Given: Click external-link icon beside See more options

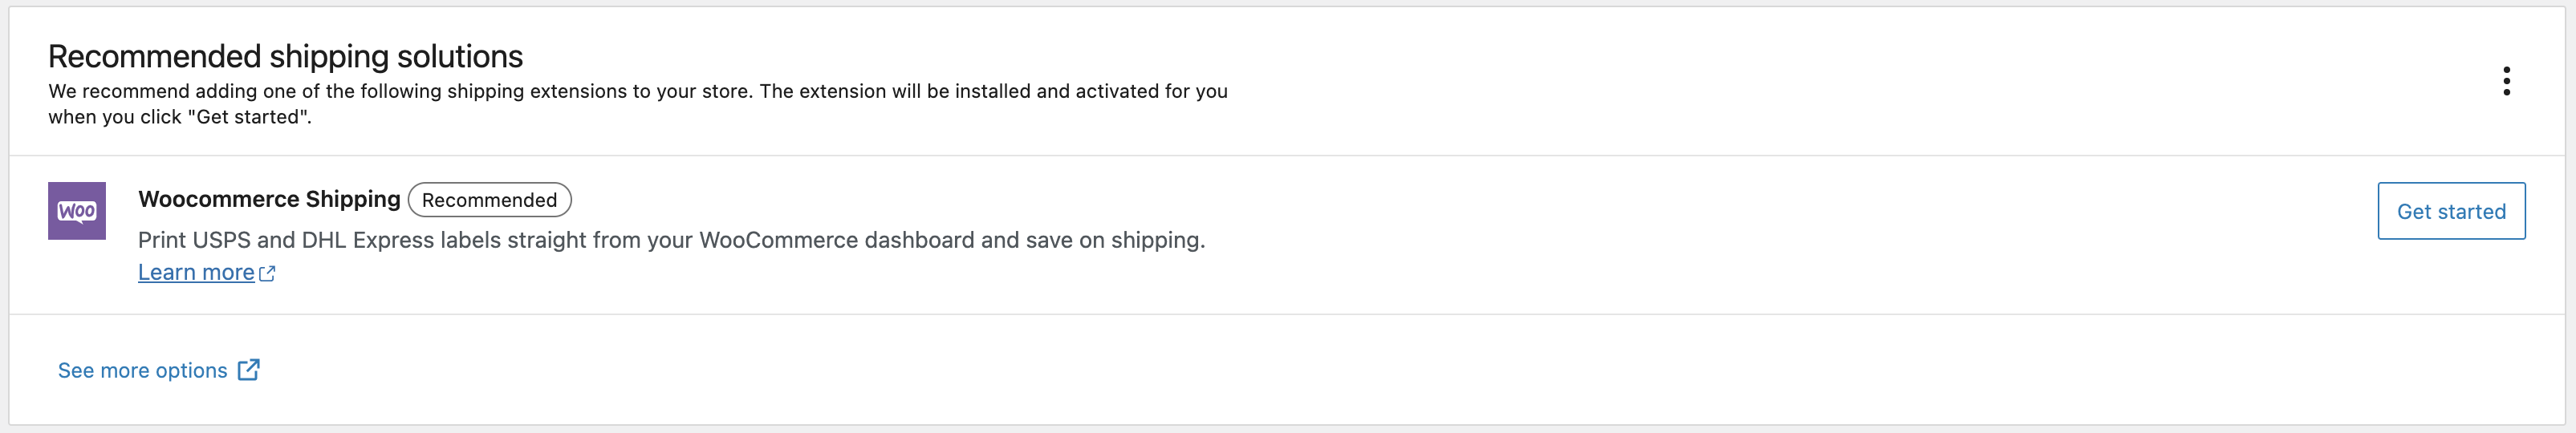Looking at the screenshot, I should [249, 370].
